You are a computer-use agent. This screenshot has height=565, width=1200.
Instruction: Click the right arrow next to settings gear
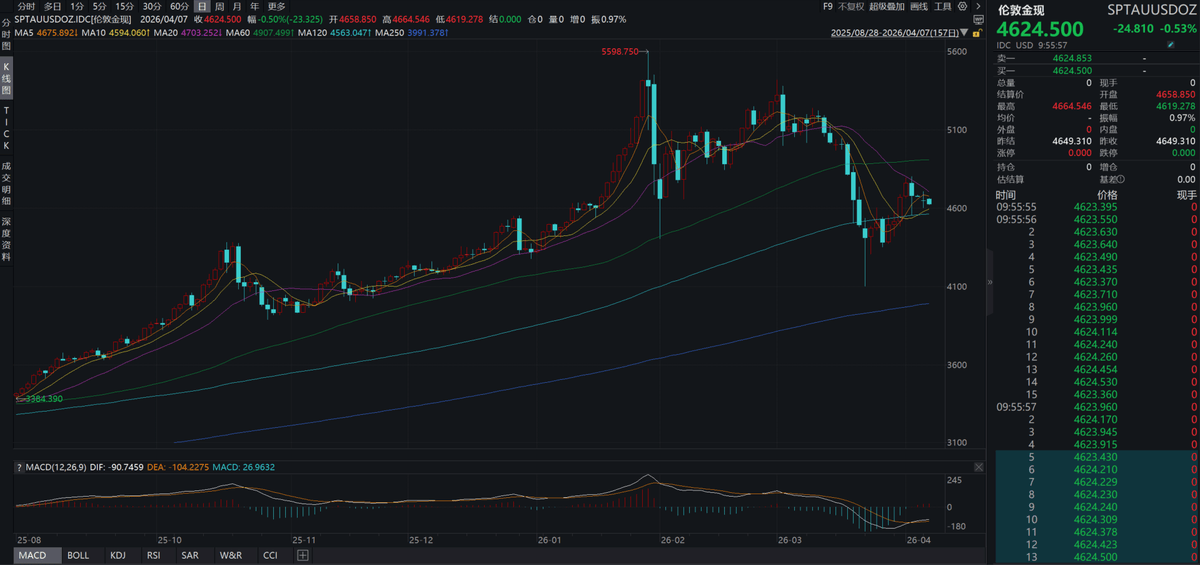[976, 6]
